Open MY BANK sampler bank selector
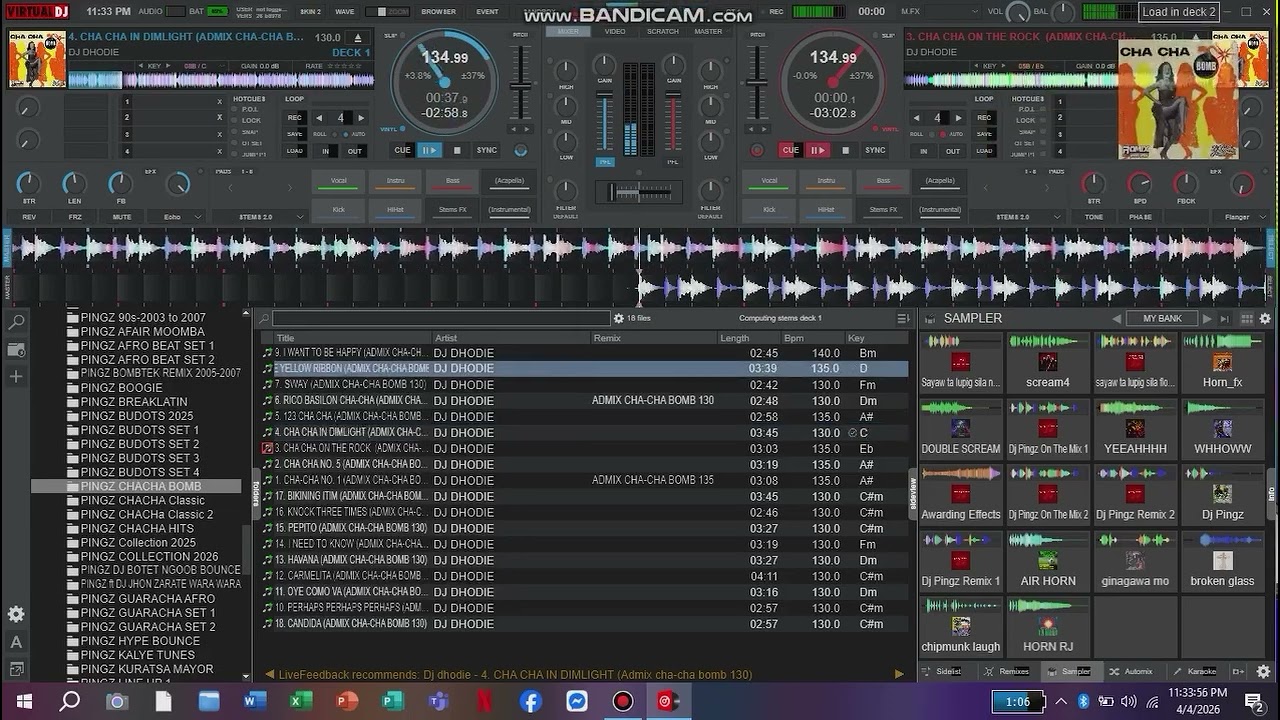1280x720 pixels. point(1163,318)
